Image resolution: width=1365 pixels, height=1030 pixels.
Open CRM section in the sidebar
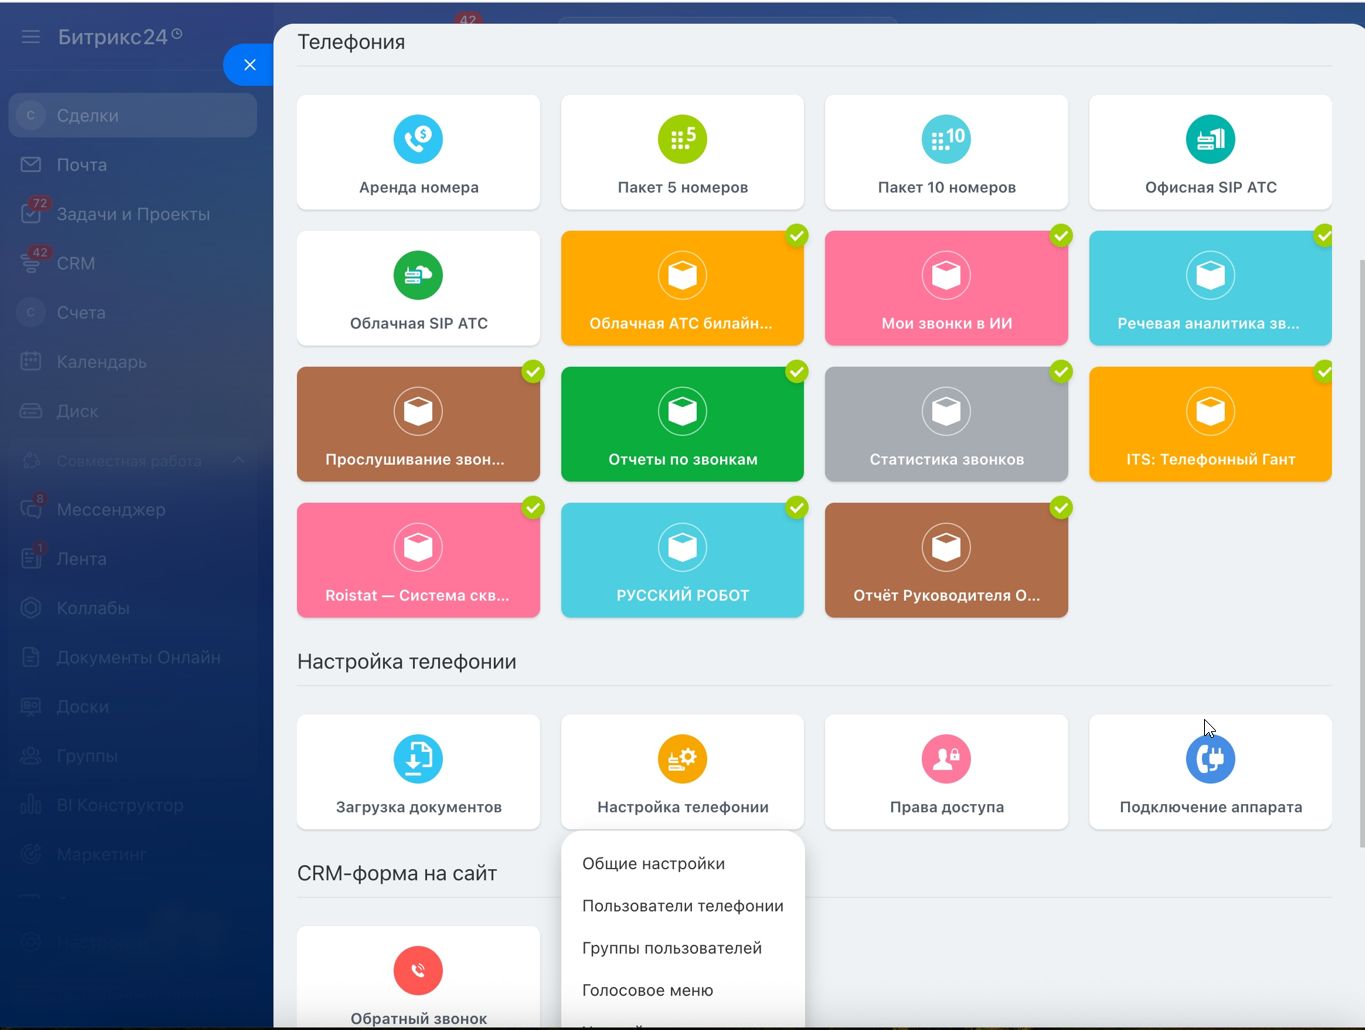point(133,263)
